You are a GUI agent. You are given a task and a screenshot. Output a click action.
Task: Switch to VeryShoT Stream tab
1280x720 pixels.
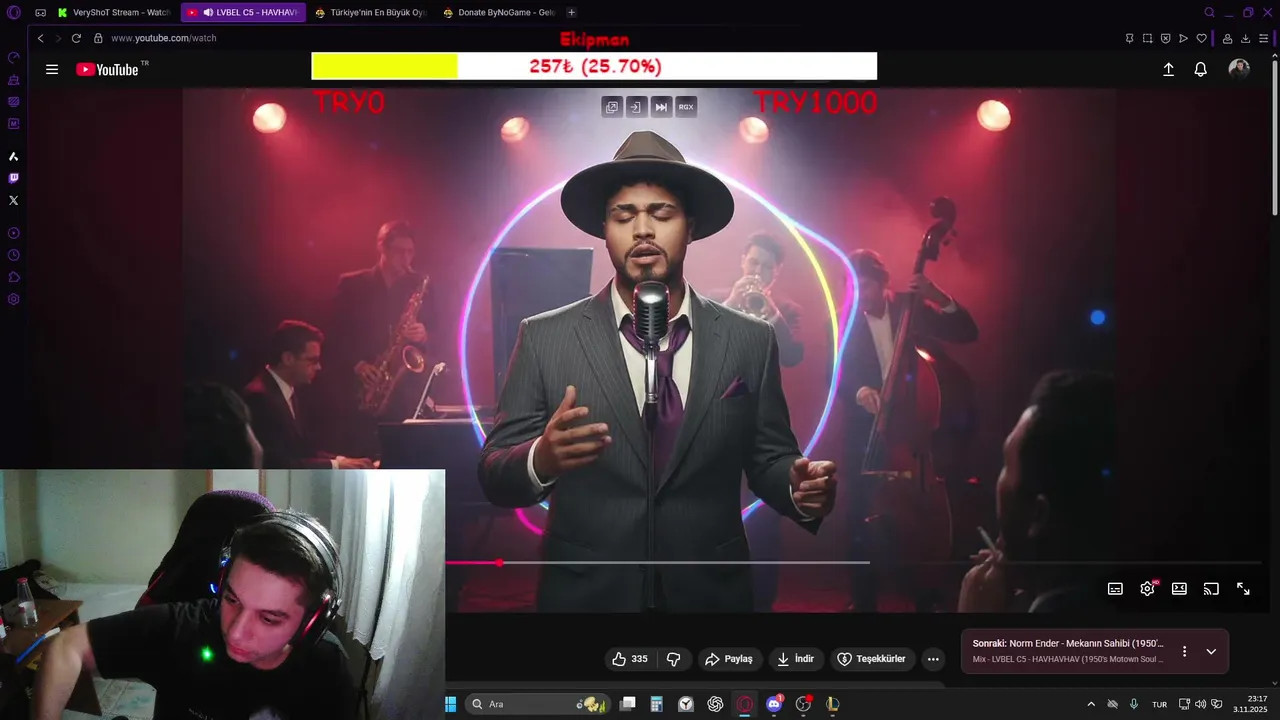[114, 12]
